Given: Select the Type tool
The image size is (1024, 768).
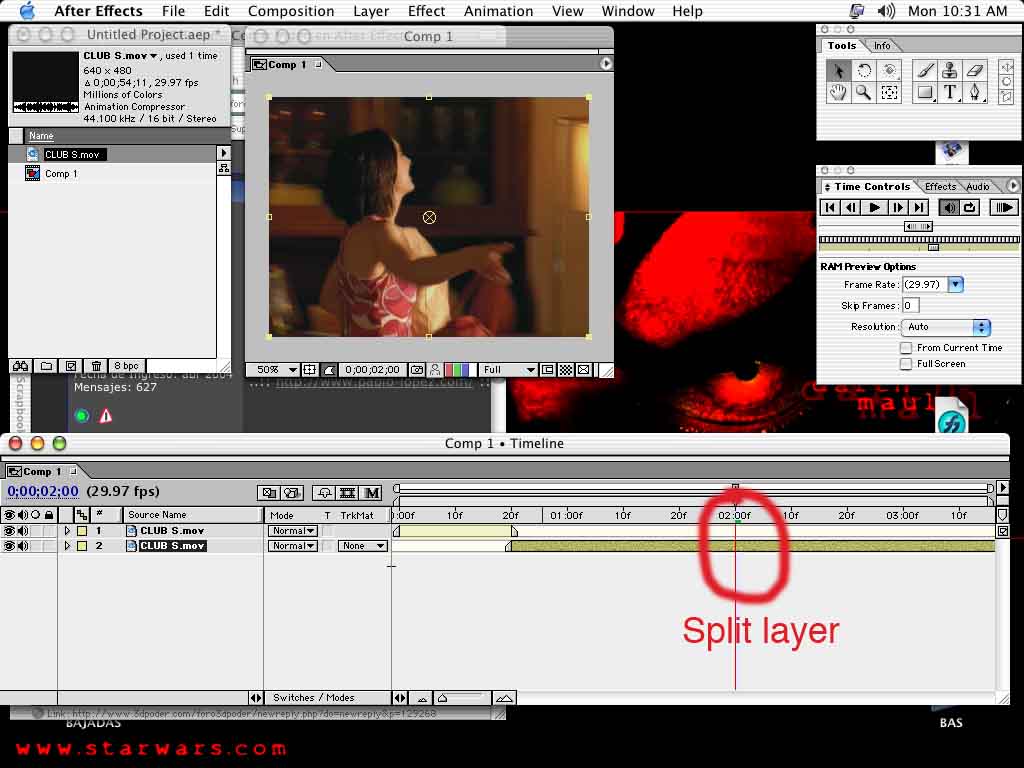Looking at the screenshot, I should pos(950,93).
